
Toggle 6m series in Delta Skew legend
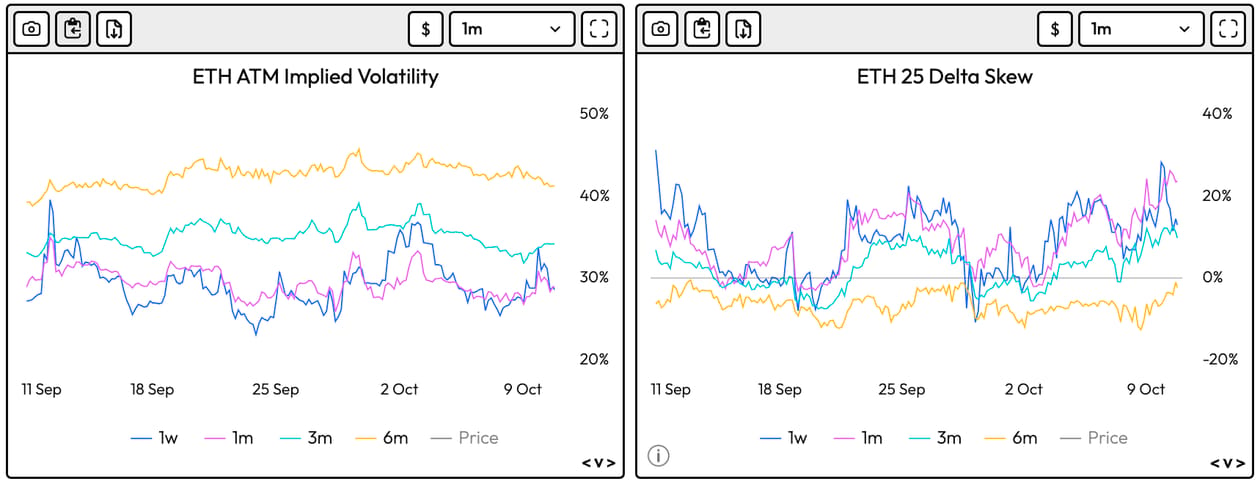pos(1009,438)
